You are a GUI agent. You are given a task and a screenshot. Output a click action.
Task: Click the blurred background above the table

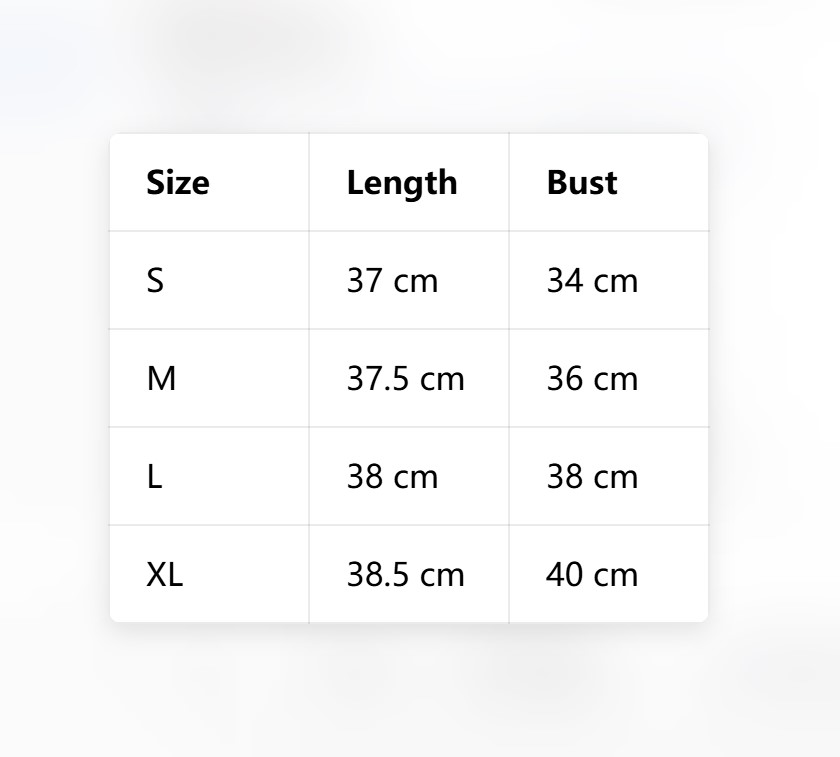coord(420,64)
